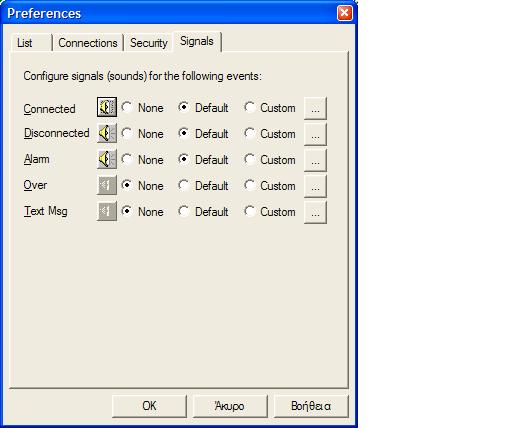Browse custom sound file for Disconnected
Screen dimensions: 512x428
(315, 134)
